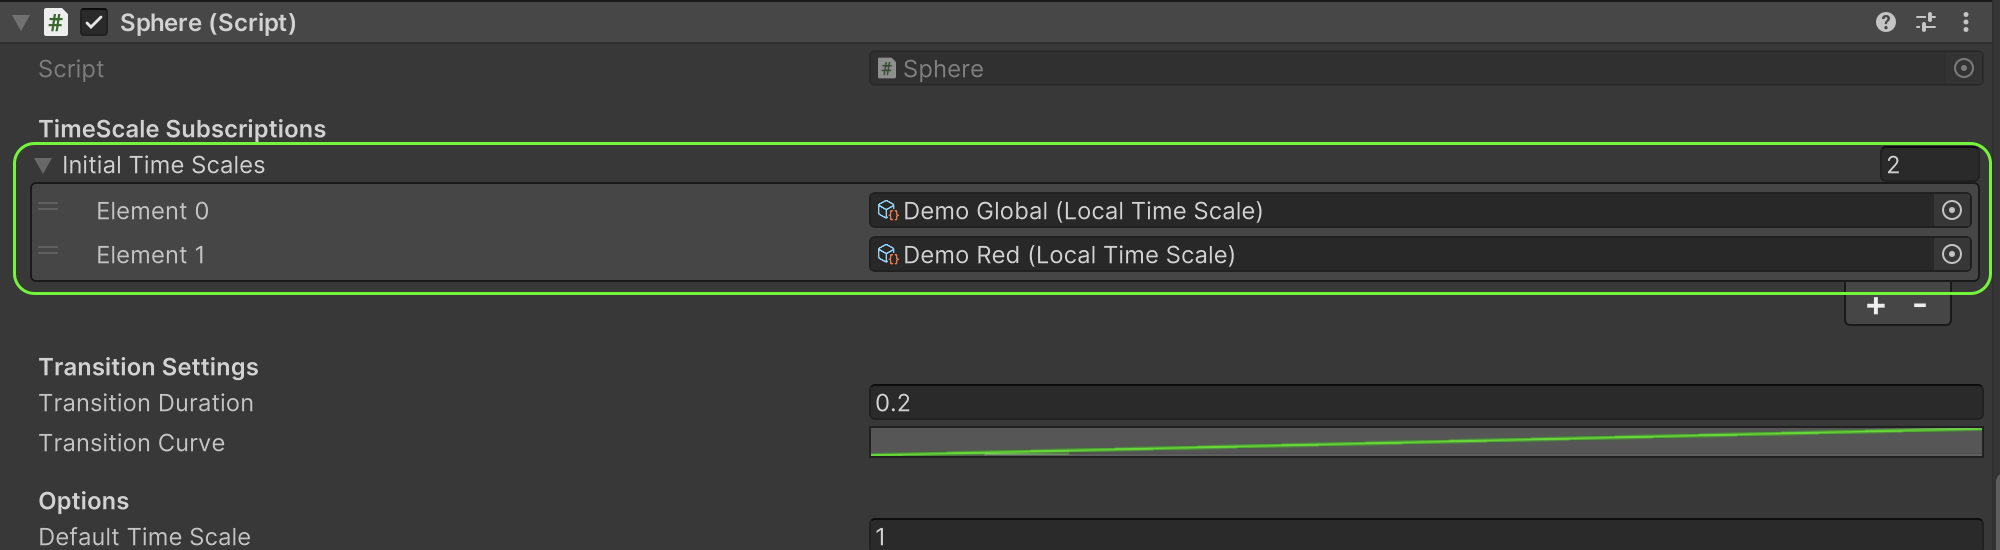
Task: Disable the Sphere script checkbox
Action: (x=94, y=22)
